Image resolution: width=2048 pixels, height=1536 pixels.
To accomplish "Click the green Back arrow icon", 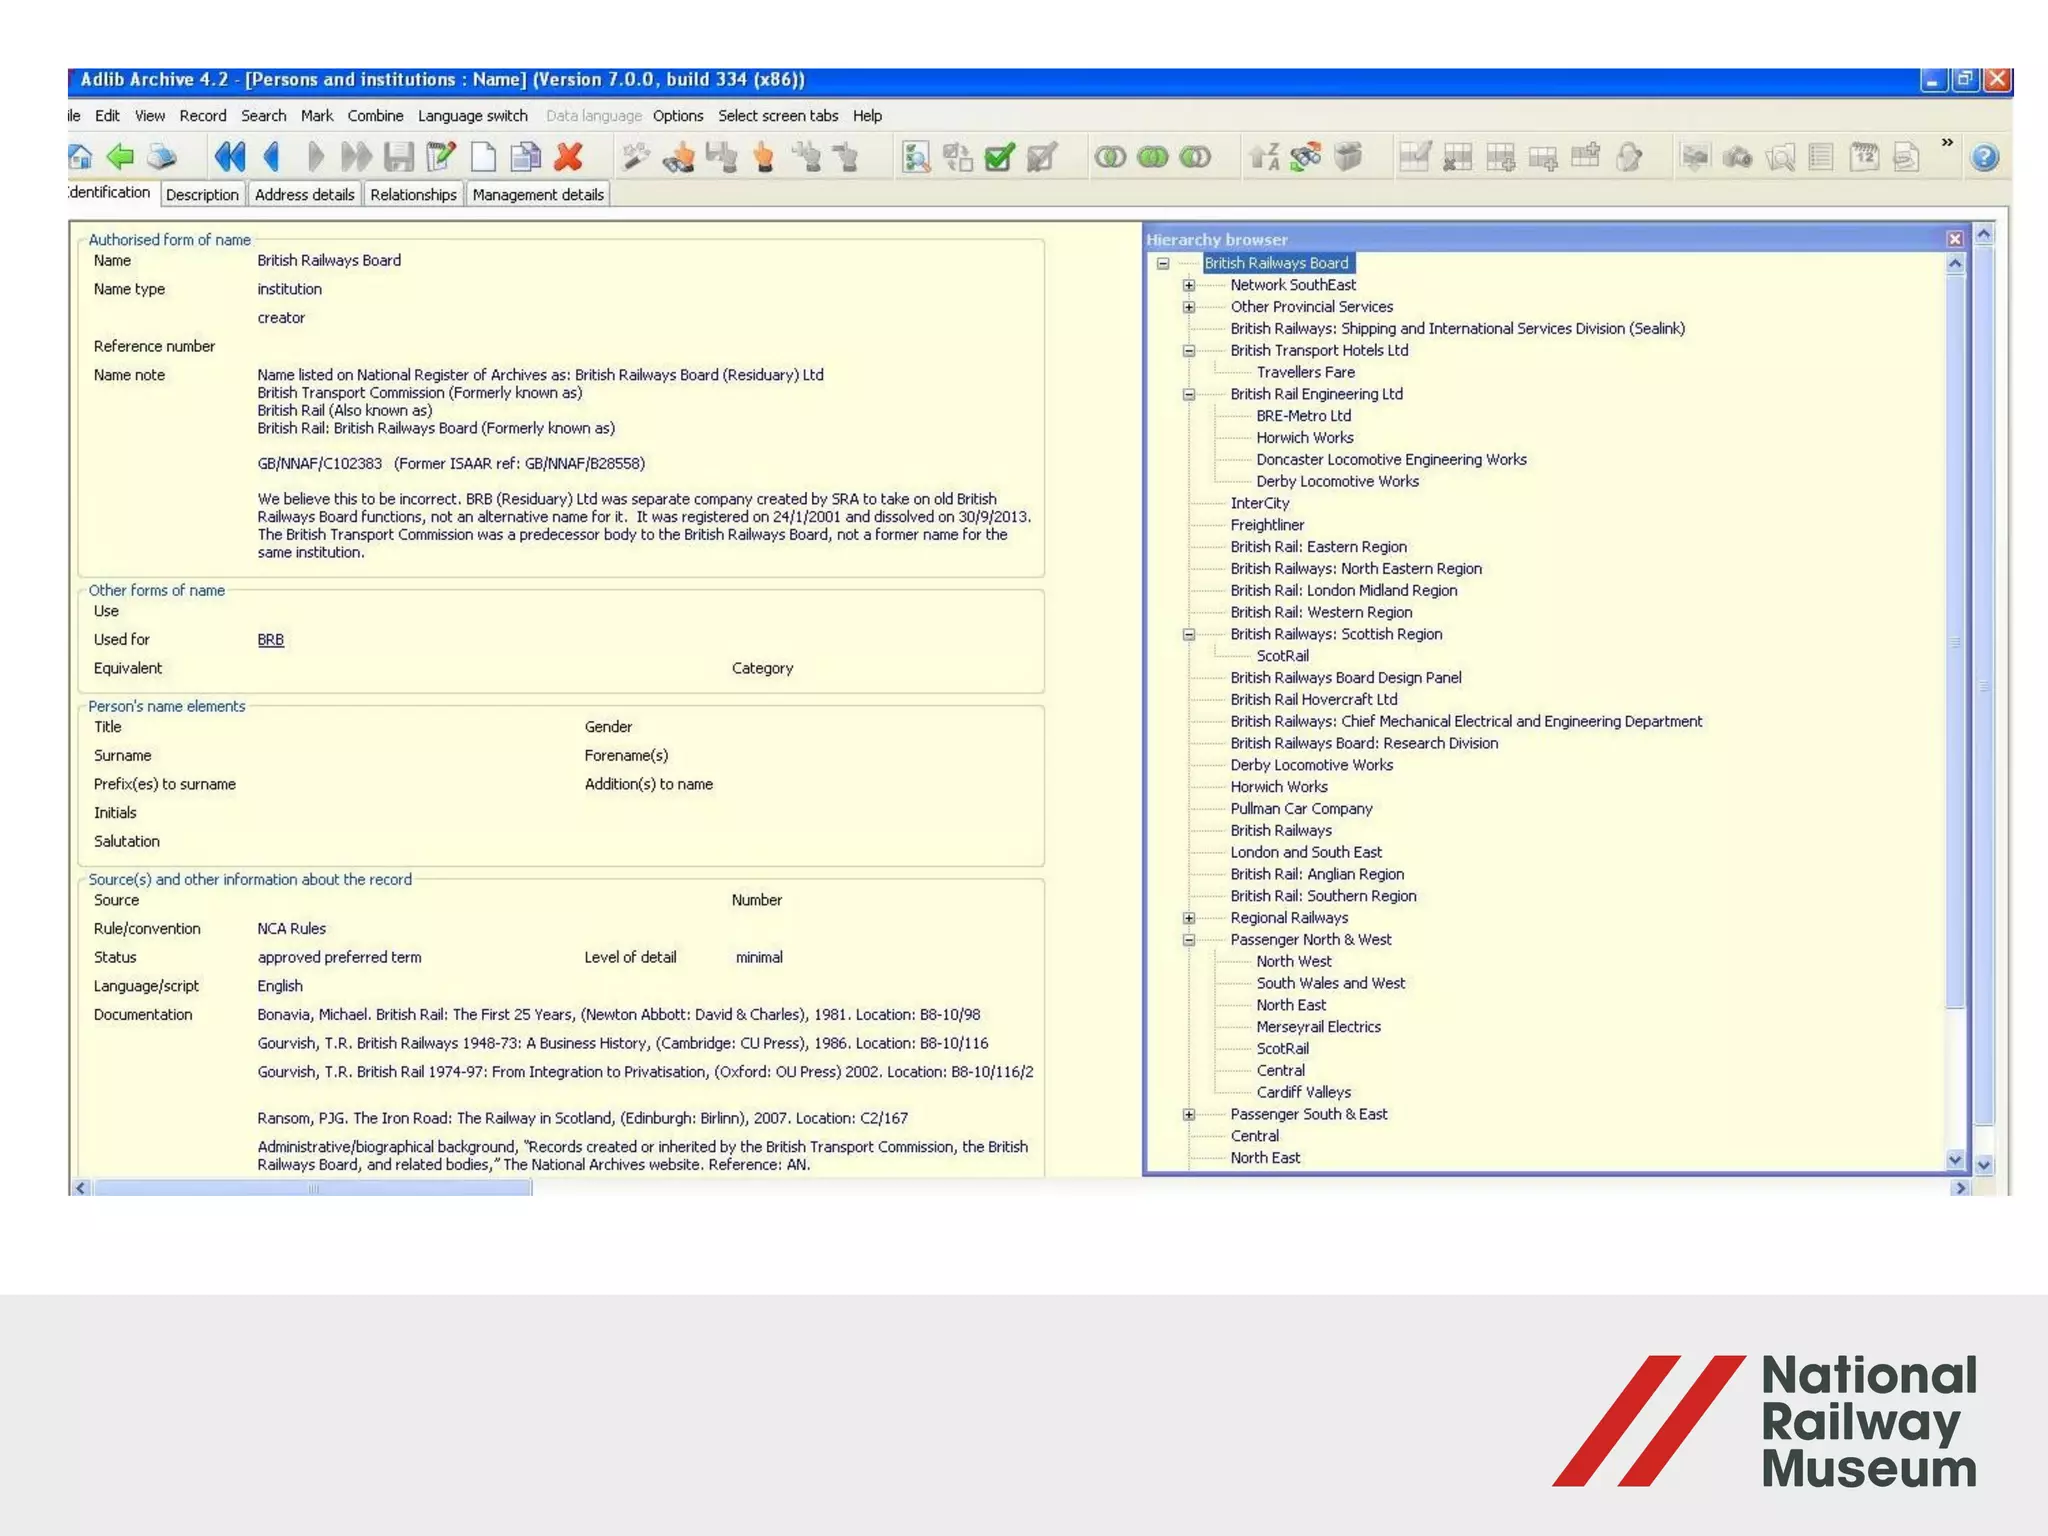I will coord(121,157).
